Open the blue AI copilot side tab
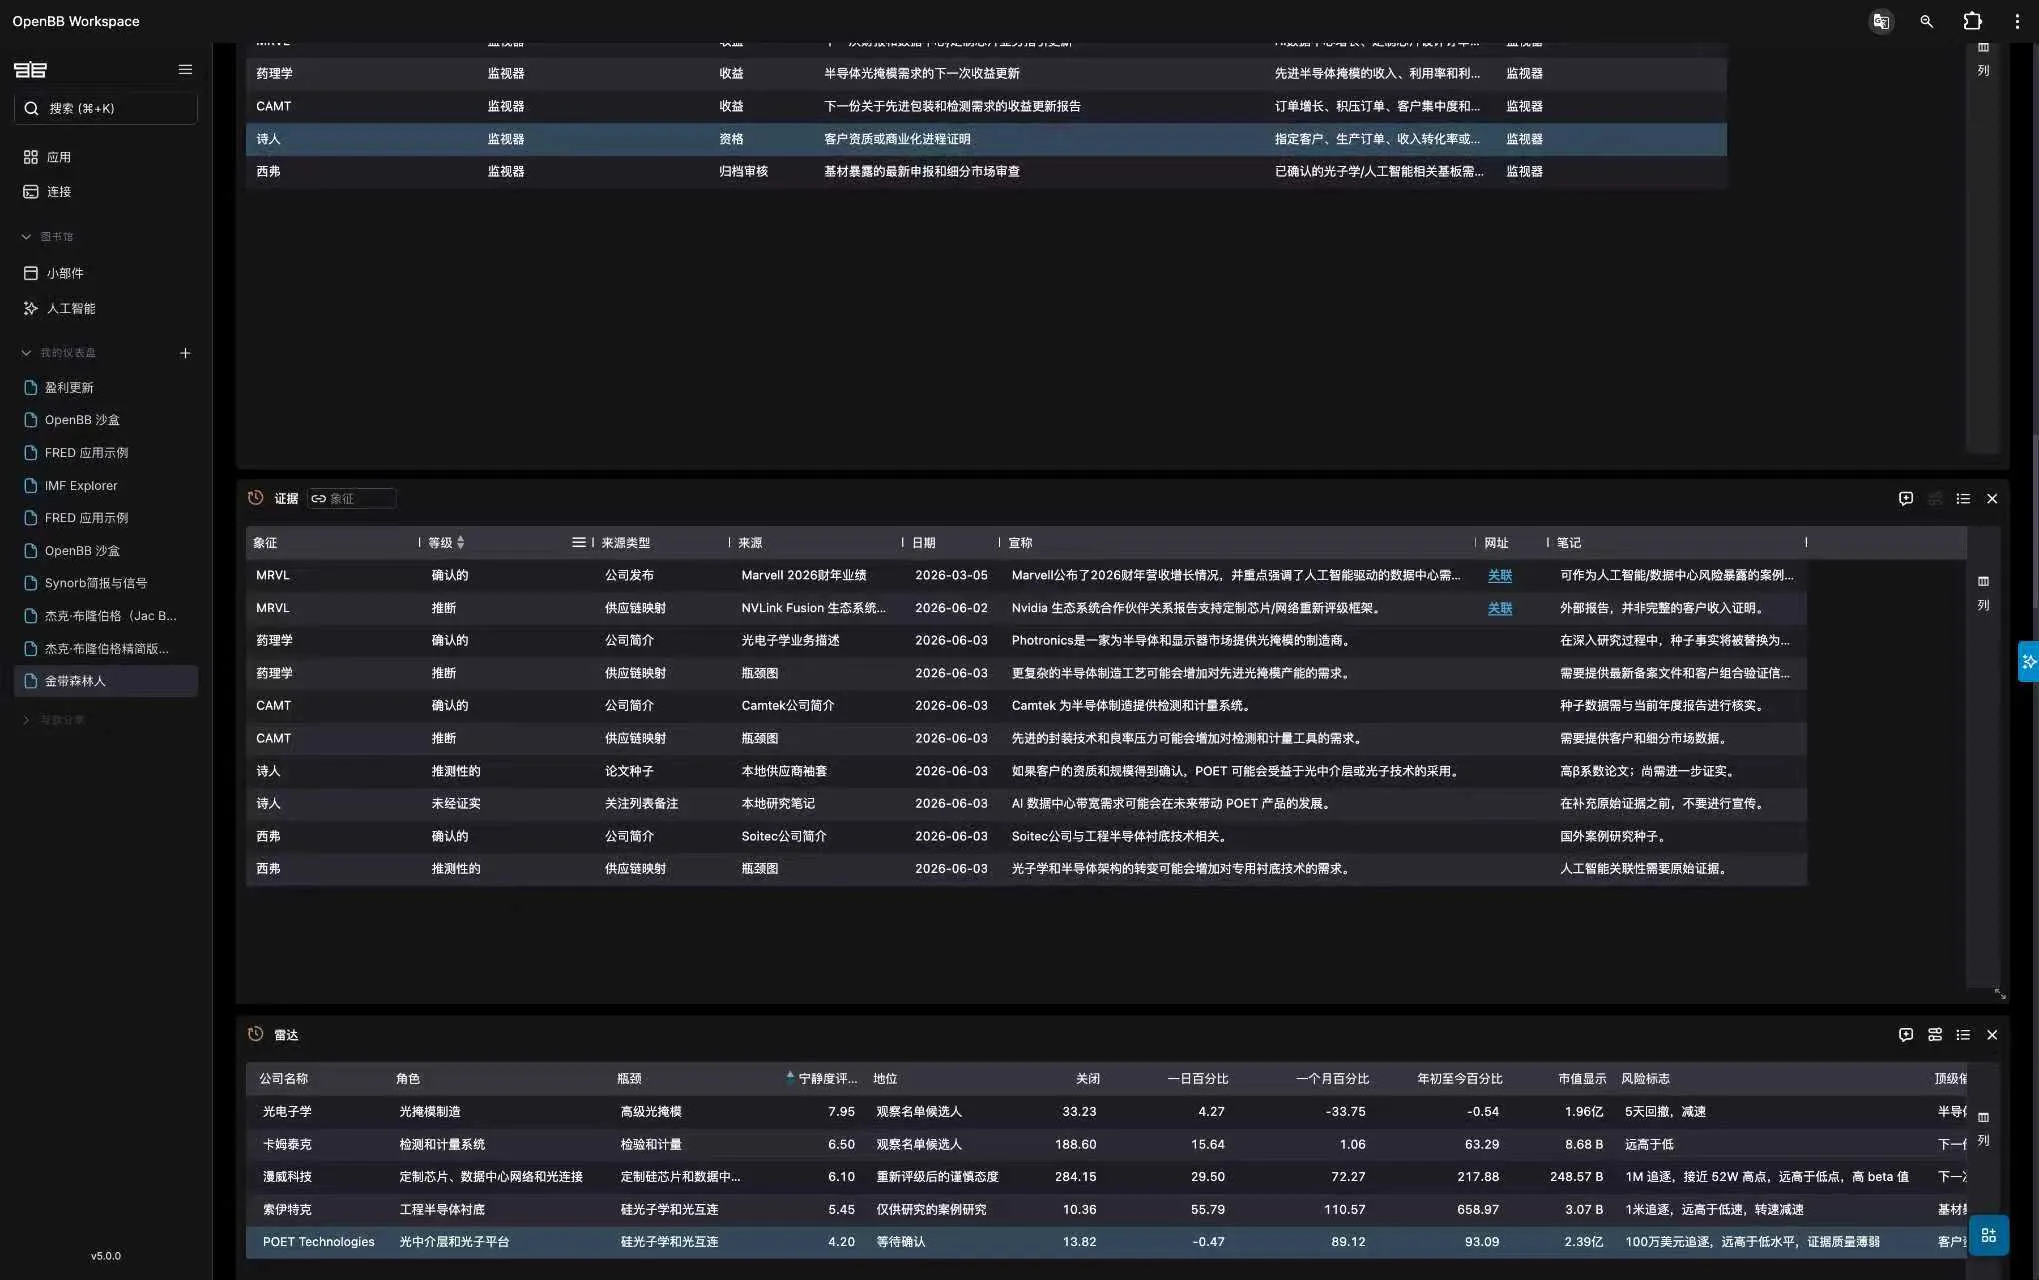The width and height of the screenshot is (2039, 1280). (x=2028, y=661)
